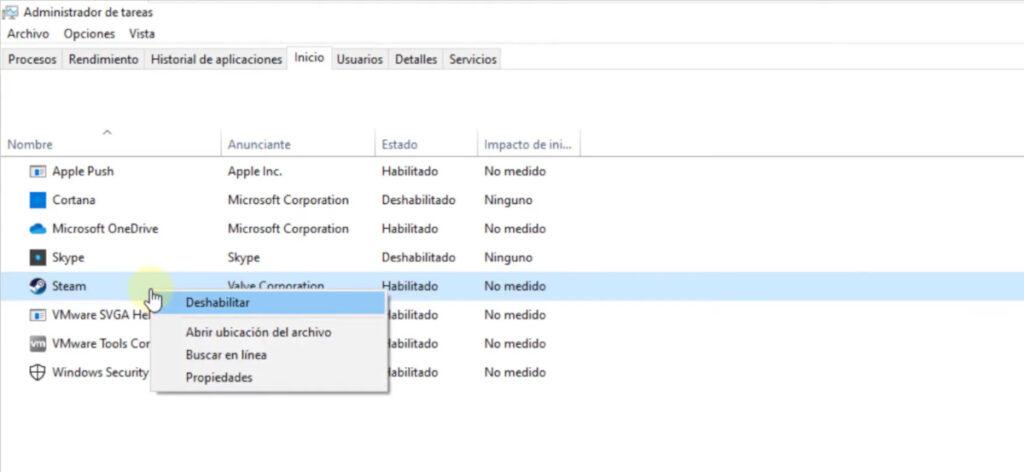Switch to the Procesos tab
This screenshot has height=472, width=1024.
click(x=32, y=59)
